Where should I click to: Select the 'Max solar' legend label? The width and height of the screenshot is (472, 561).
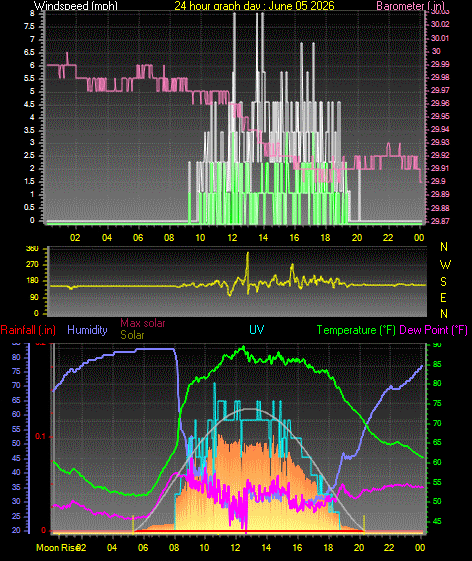pos(143,323)
